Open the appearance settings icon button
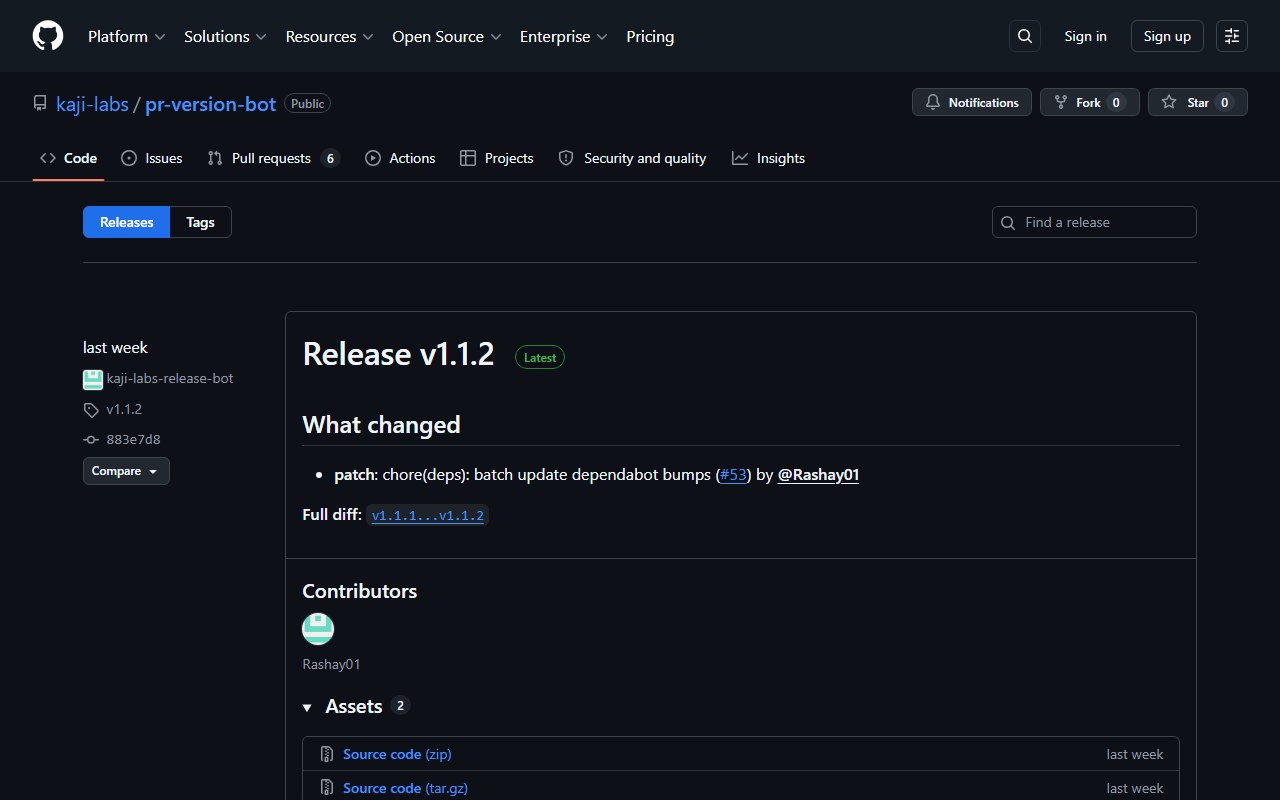The width and height of the screenshot is (1280, 800). [1232, 36]
